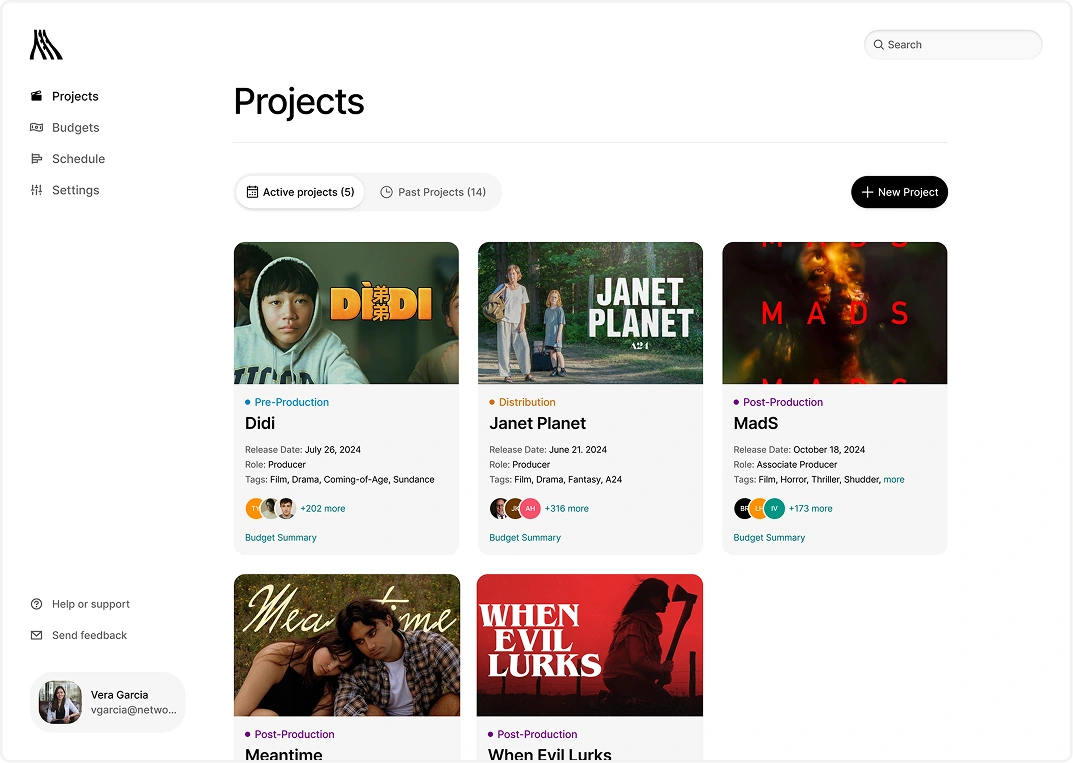View +316 more members on Janet Planet
The height and width of the screenshot is (763, 1073).
tap(567, 508)
